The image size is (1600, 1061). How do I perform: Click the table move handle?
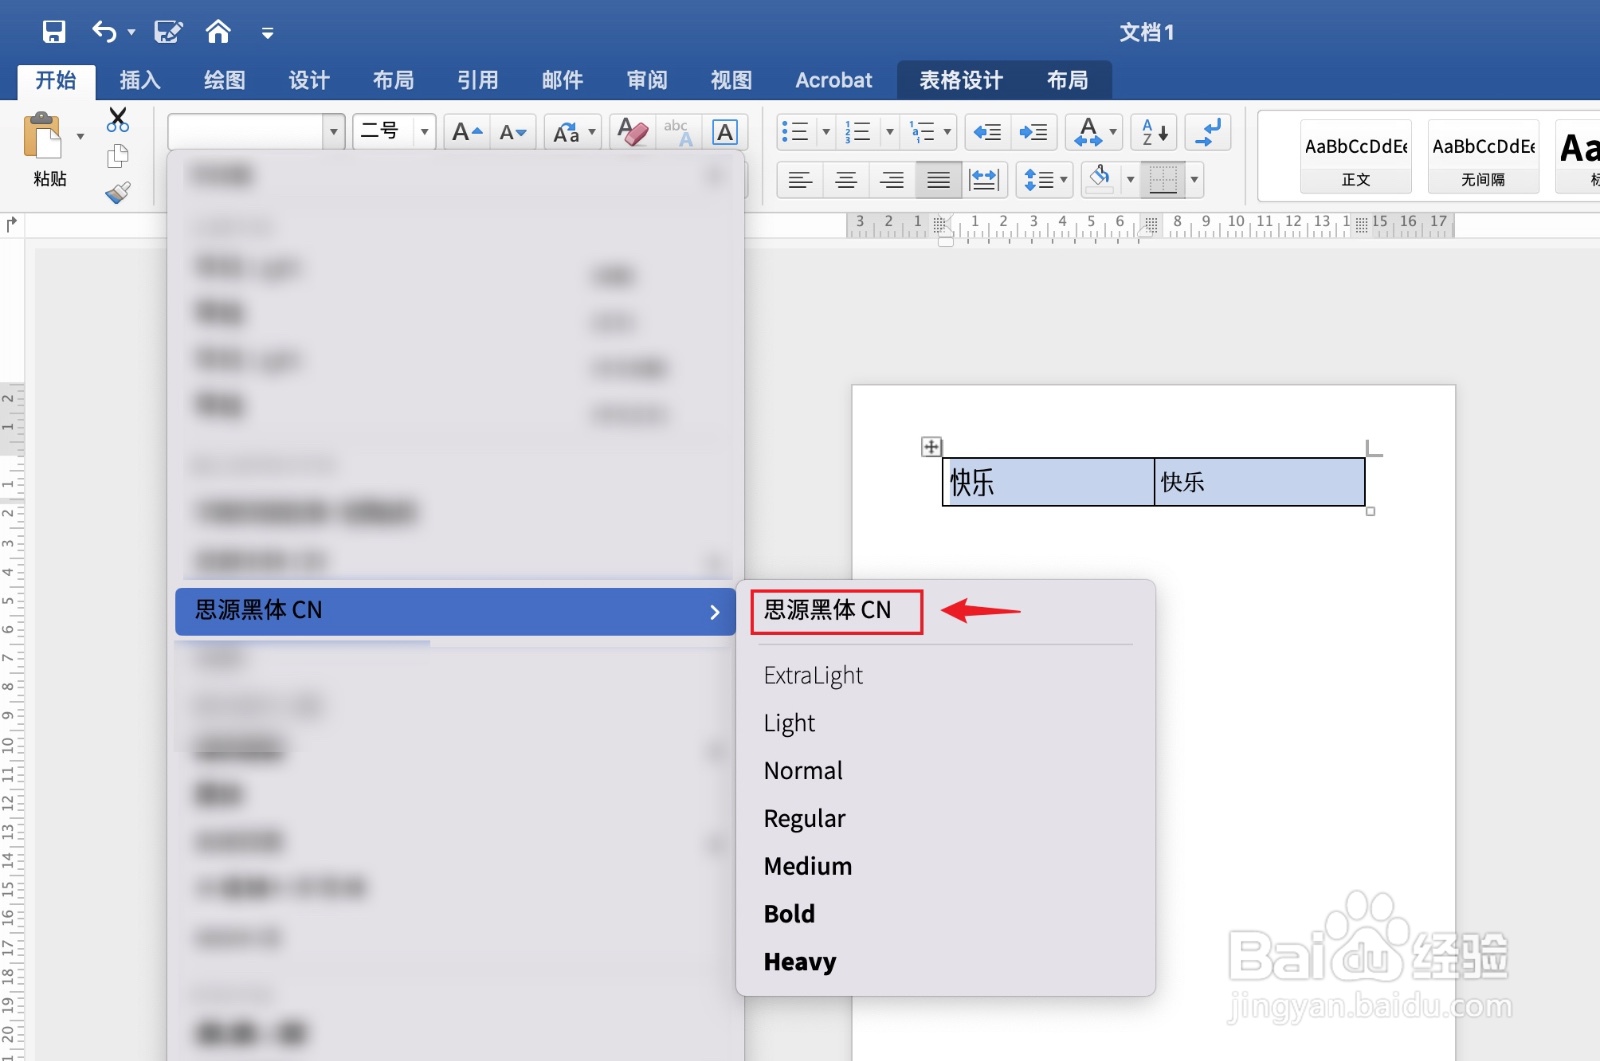931,446
